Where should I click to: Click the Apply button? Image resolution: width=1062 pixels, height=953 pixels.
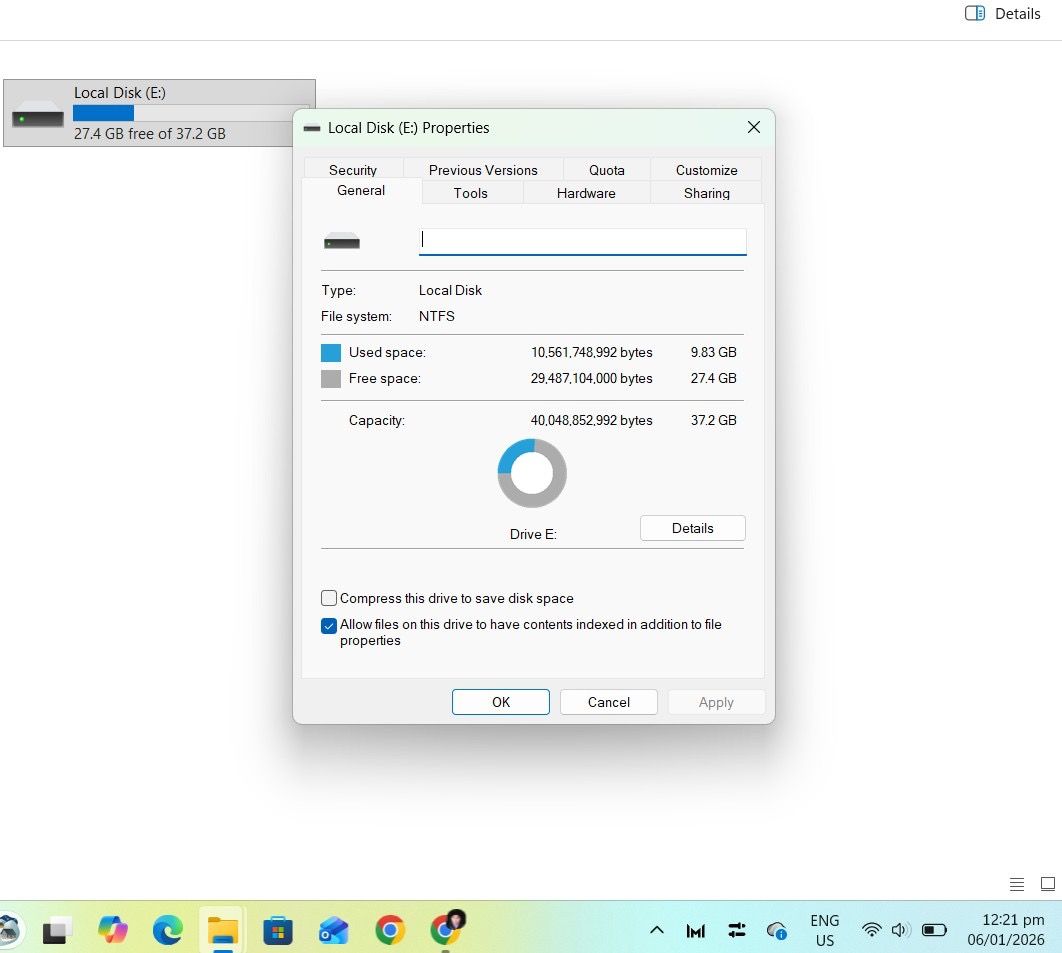click(x=716, y=702)
